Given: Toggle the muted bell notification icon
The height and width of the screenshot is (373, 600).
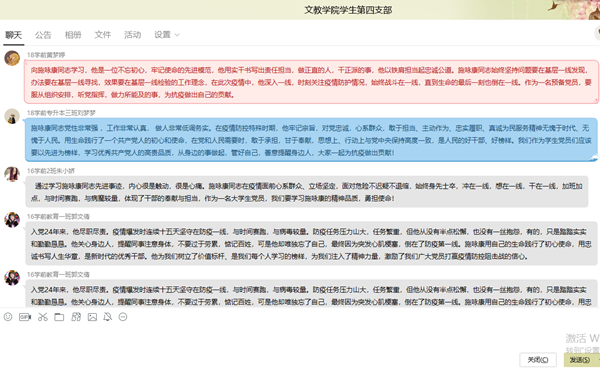Looking at the screenshot, I should (108, 317).
